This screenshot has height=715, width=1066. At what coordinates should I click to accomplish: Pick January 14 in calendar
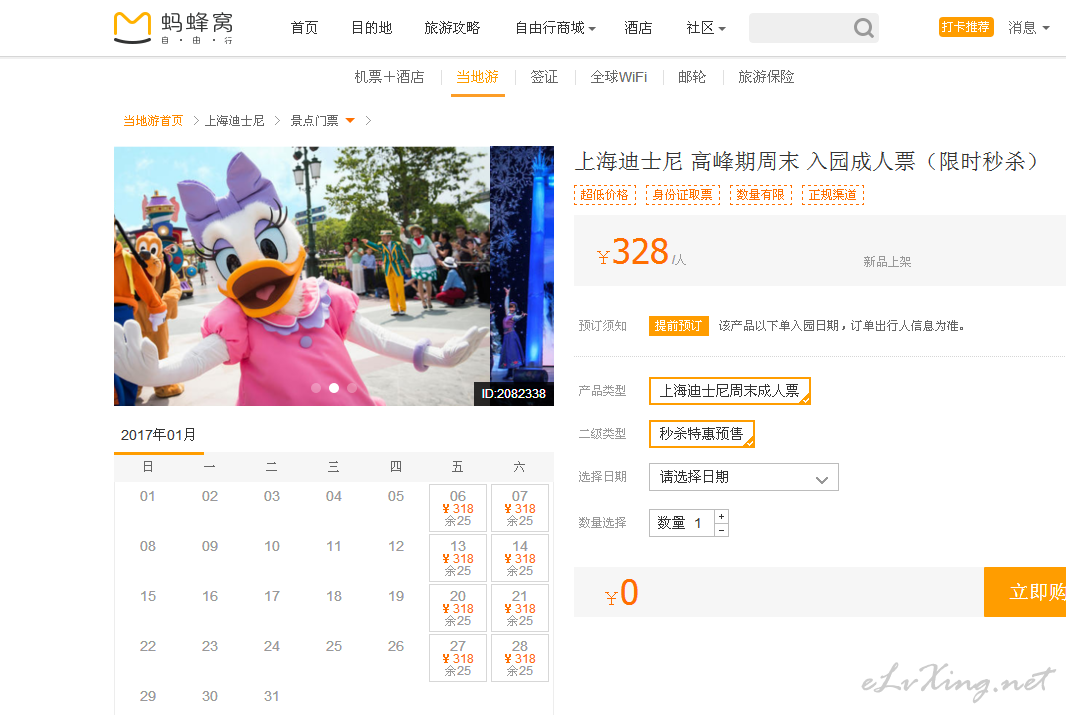(x=520, y=559)
